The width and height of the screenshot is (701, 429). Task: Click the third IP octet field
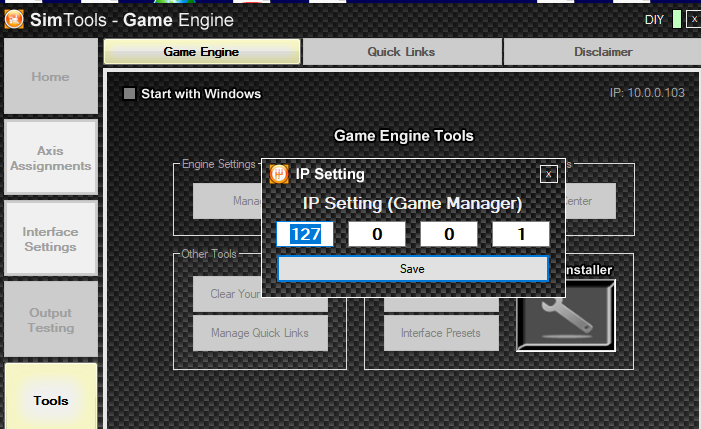pyautogui.click(x=449, y=234)
